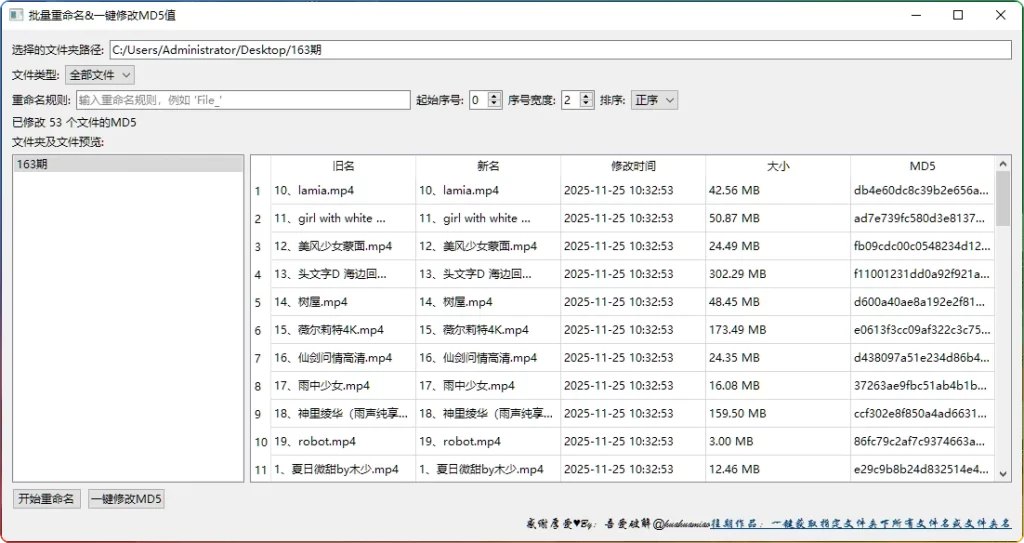Open the 文件类型 dropdown showing 全部文件
This screenshot has width=1024, height=543.
pos(100,75)
